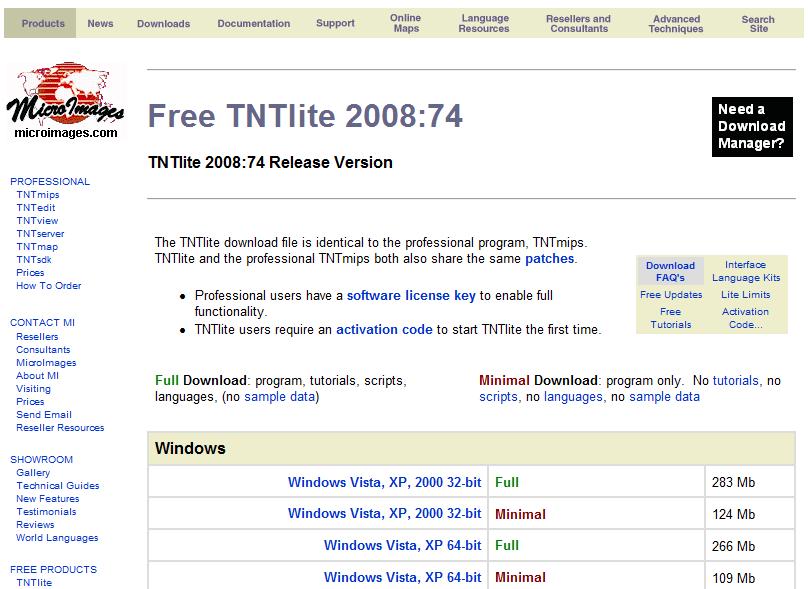Open the TNTmips sidebar link
The width and height of the screenshot is (808, 589).
click(x=38, y=195)
